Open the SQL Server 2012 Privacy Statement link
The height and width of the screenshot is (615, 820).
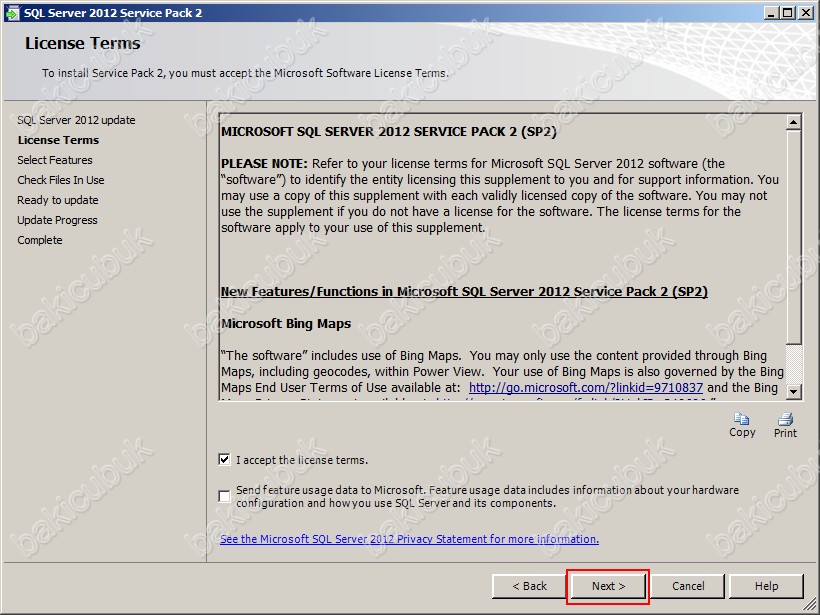tap(409, 539)
